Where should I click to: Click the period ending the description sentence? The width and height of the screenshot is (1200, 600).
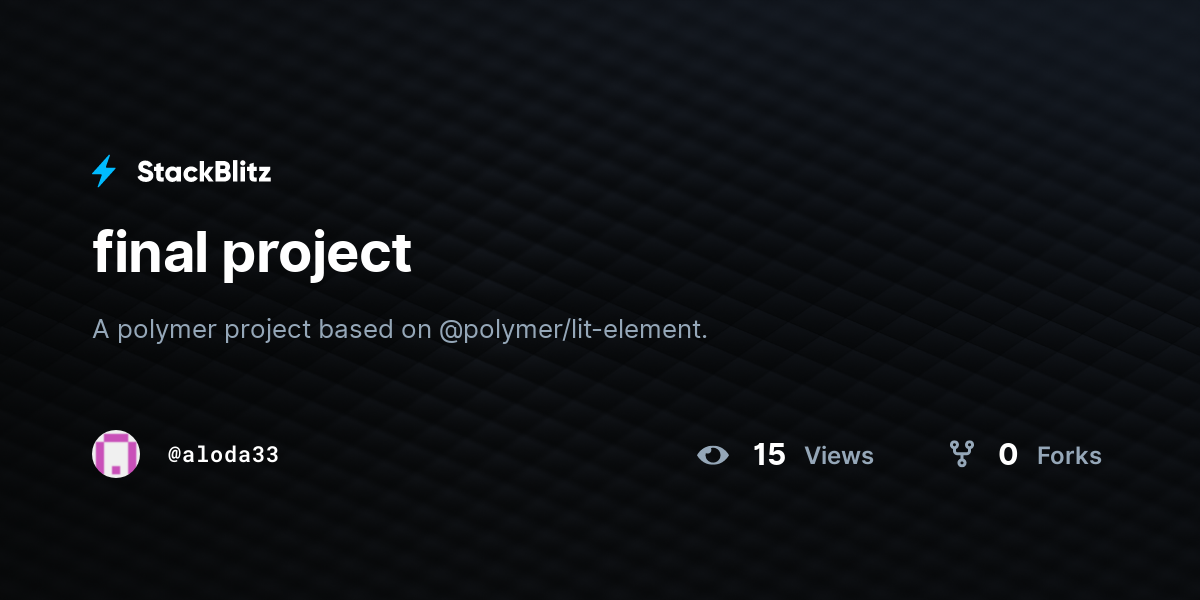tap(704, 338)
